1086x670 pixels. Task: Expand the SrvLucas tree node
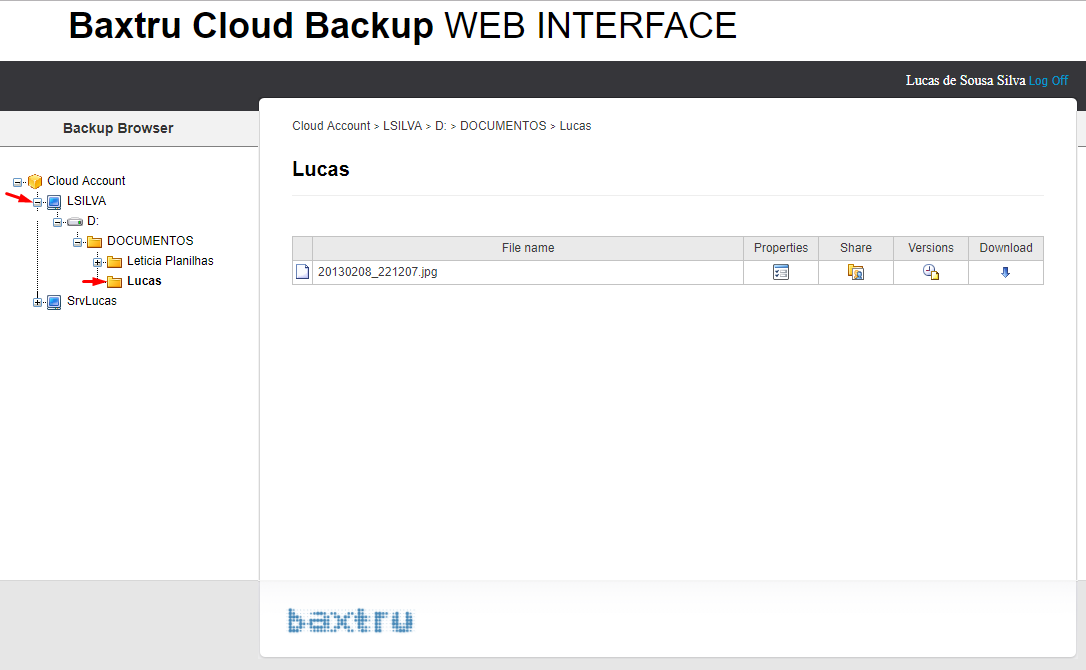[37, 302]
